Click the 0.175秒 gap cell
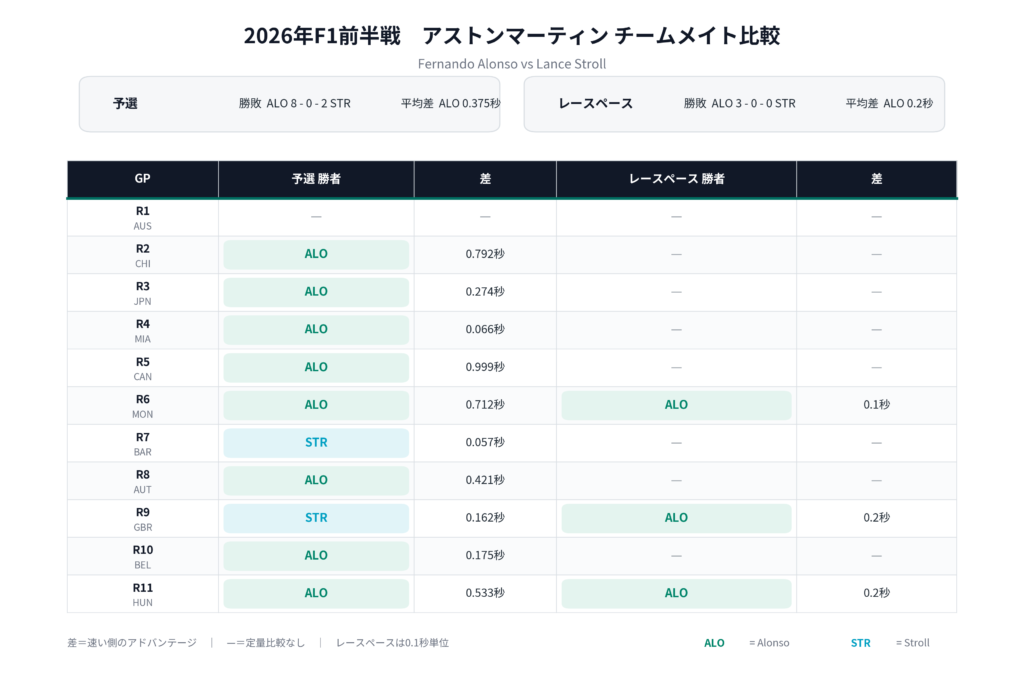Viewport: 1024px width, 698px height. 485,556
